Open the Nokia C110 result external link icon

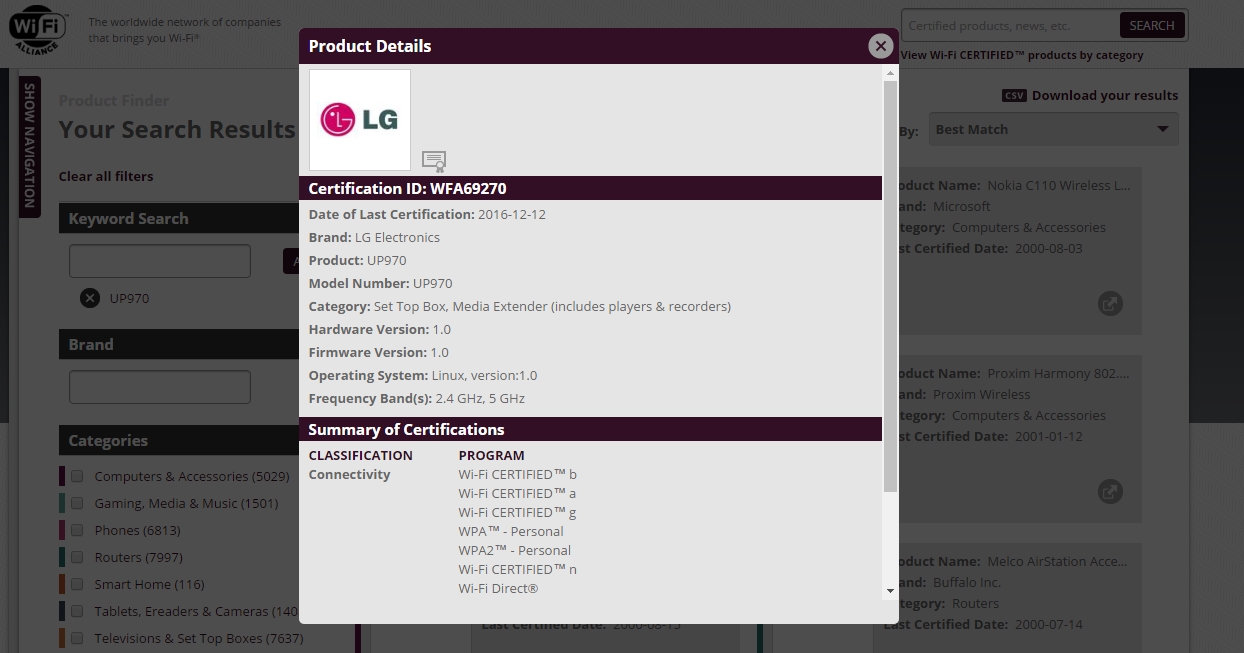click(x=1110, y=304)
